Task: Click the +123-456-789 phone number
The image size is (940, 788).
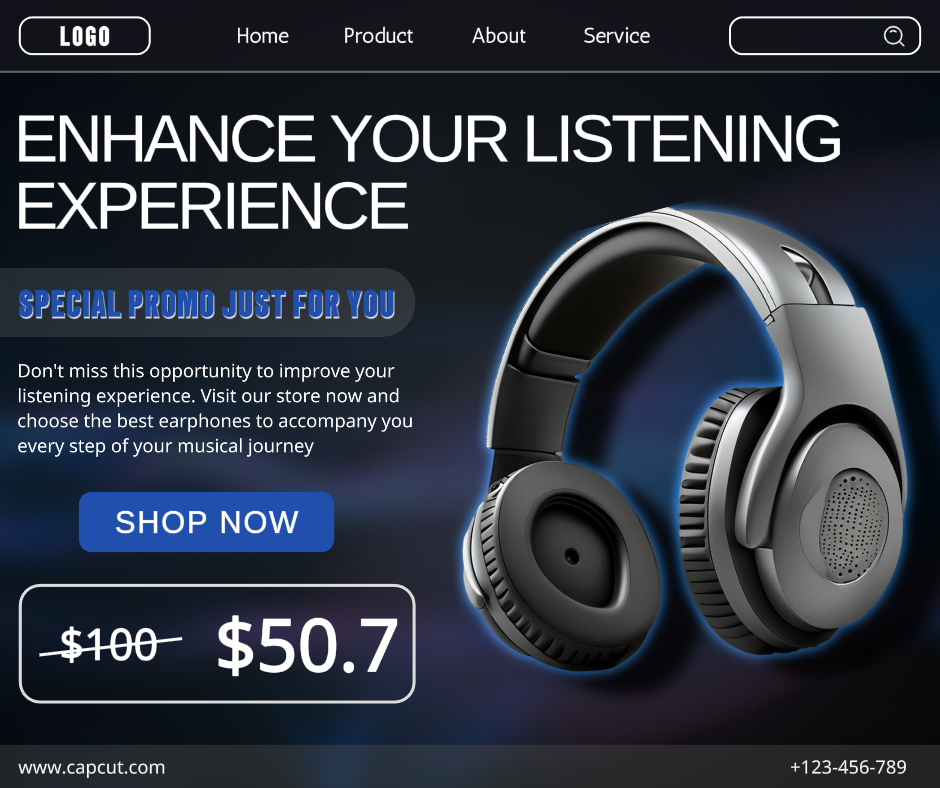Action: [x=848, y=767]
